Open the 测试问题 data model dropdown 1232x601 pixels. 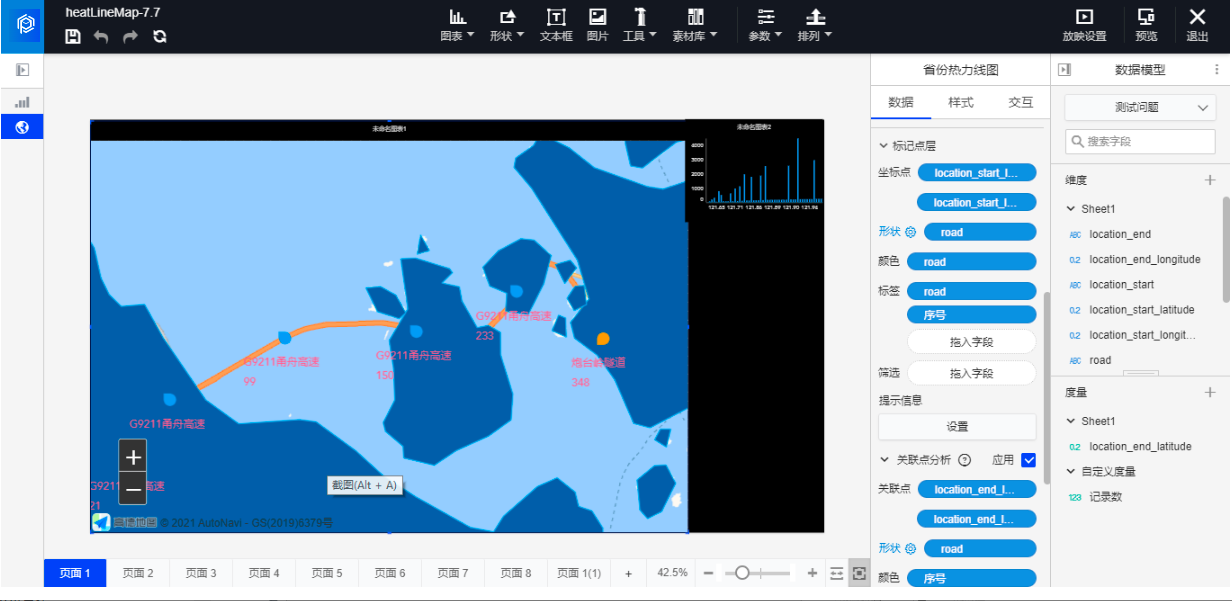pyautogui.click(x=1140, y=107)
